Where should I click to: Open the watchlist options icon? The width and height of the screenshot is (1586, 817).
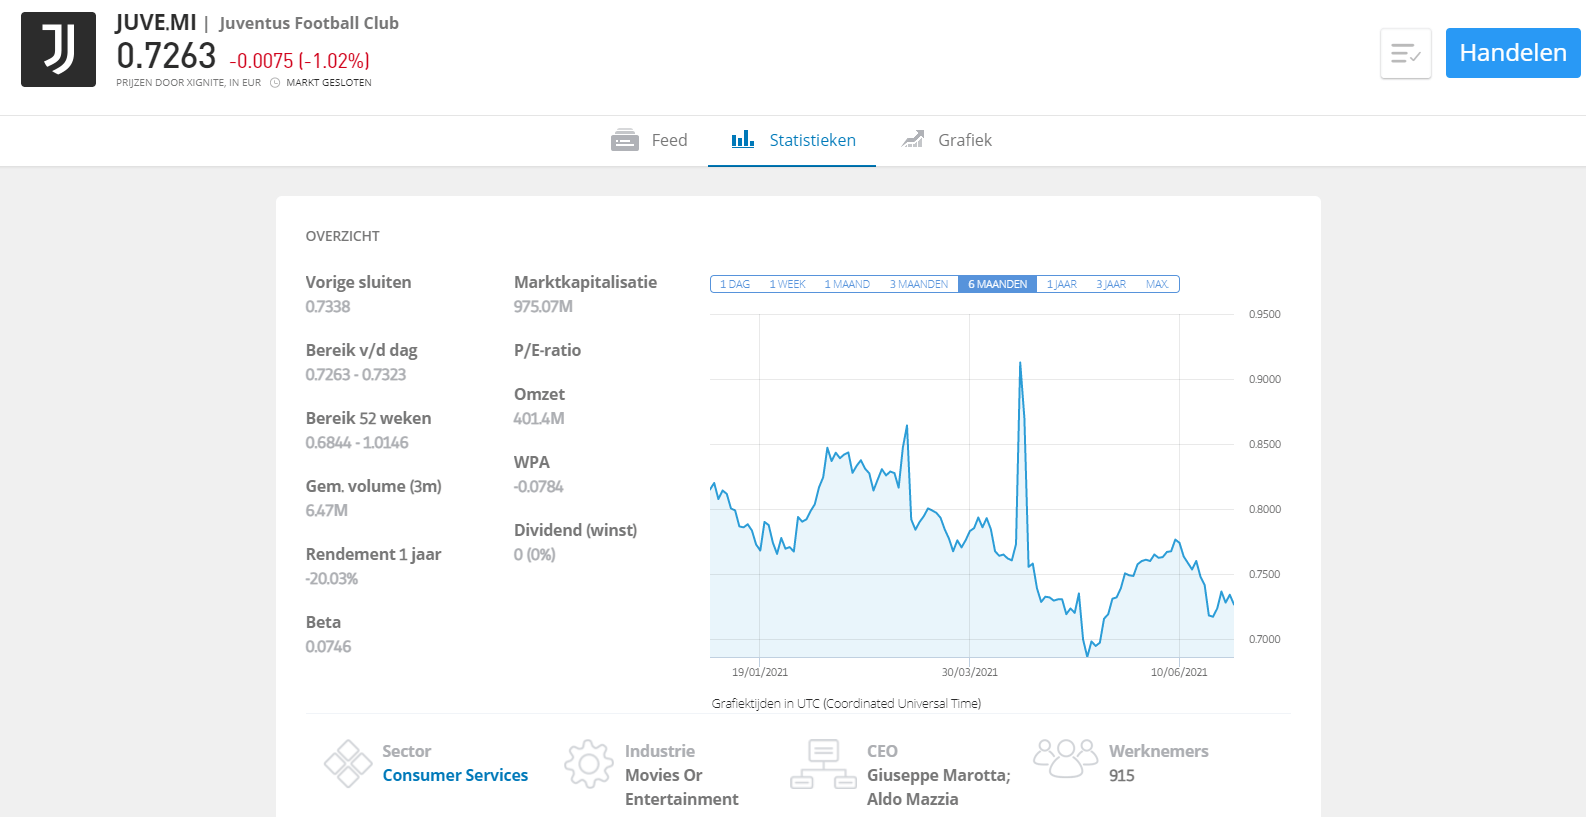(x=1406, y=53)
